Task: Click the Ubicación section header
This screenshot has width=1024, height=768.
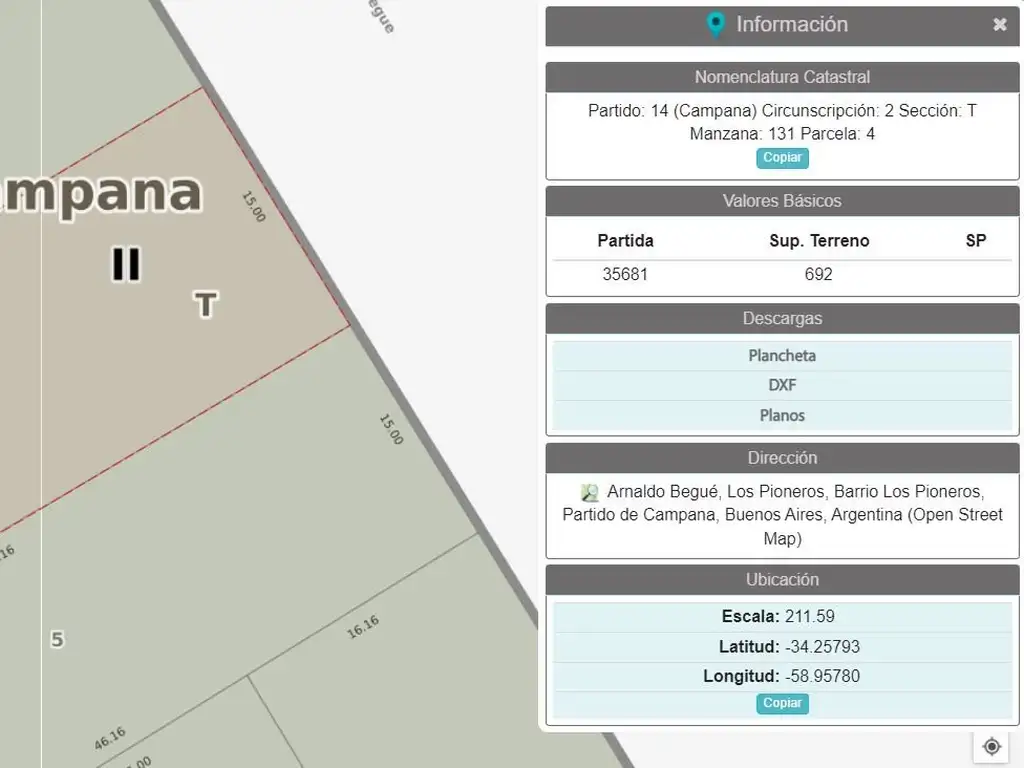Action: [x=782, y=580]
